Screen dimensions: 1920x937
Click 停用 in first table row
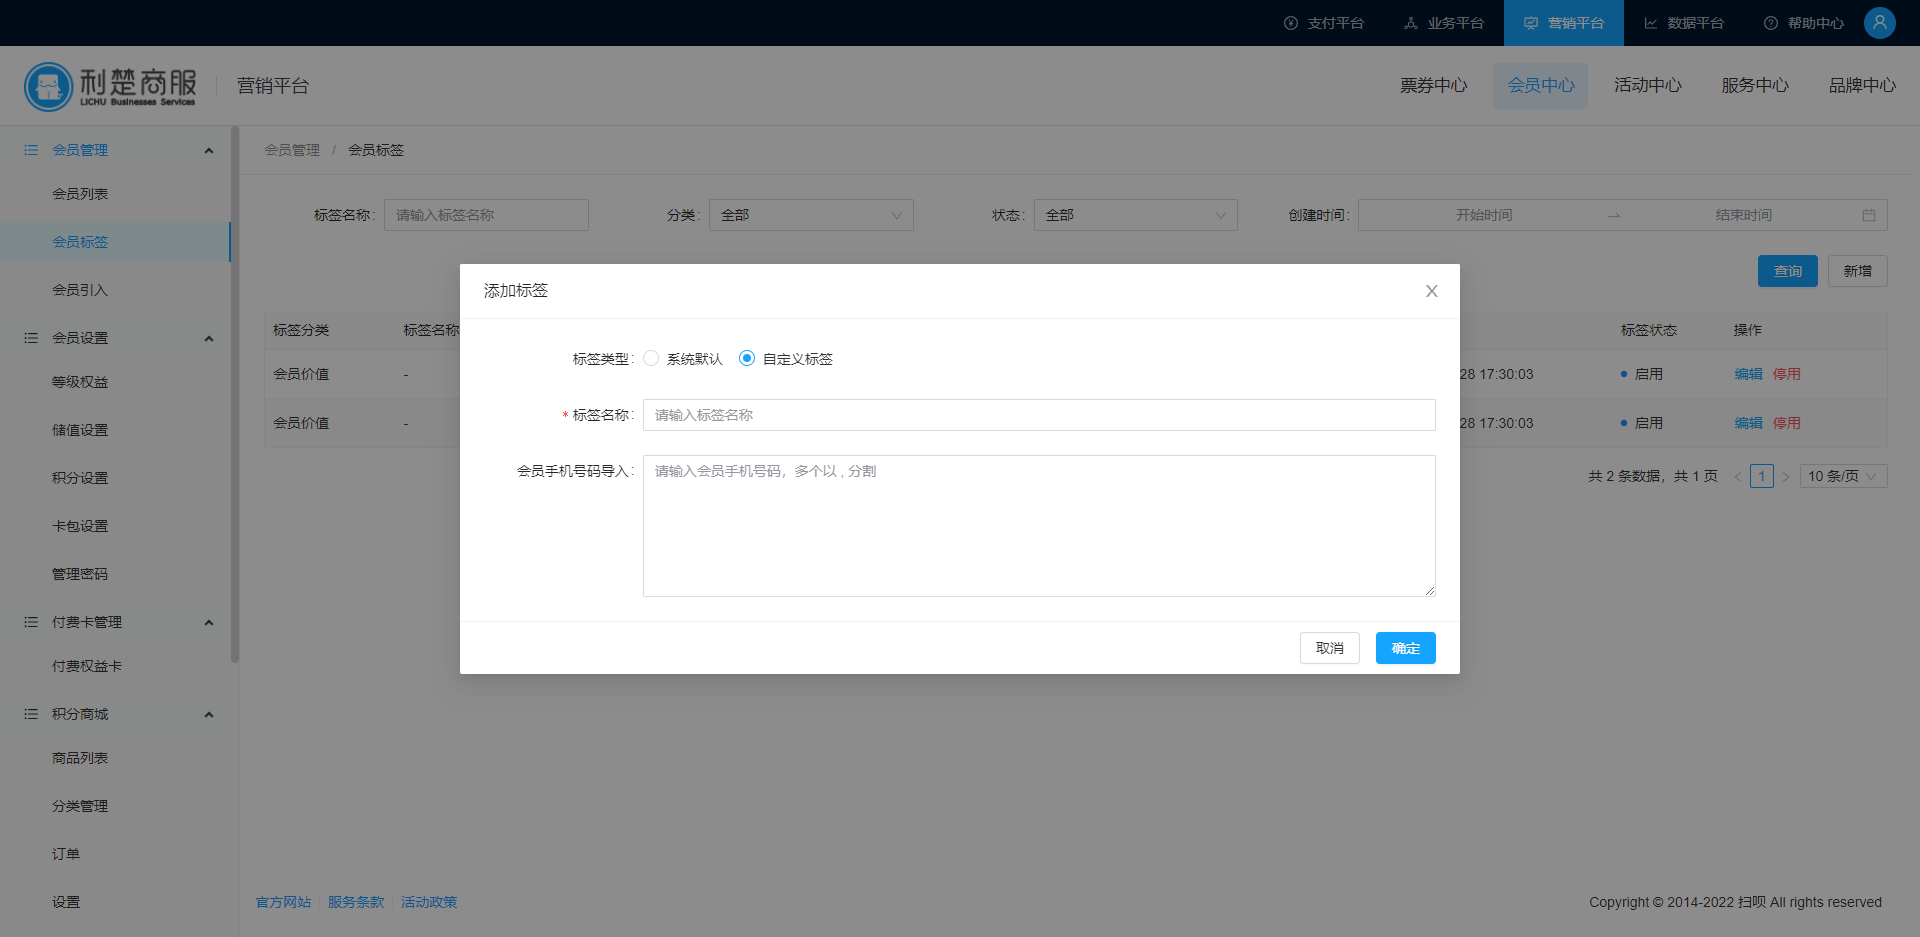tap(1787, 374)
